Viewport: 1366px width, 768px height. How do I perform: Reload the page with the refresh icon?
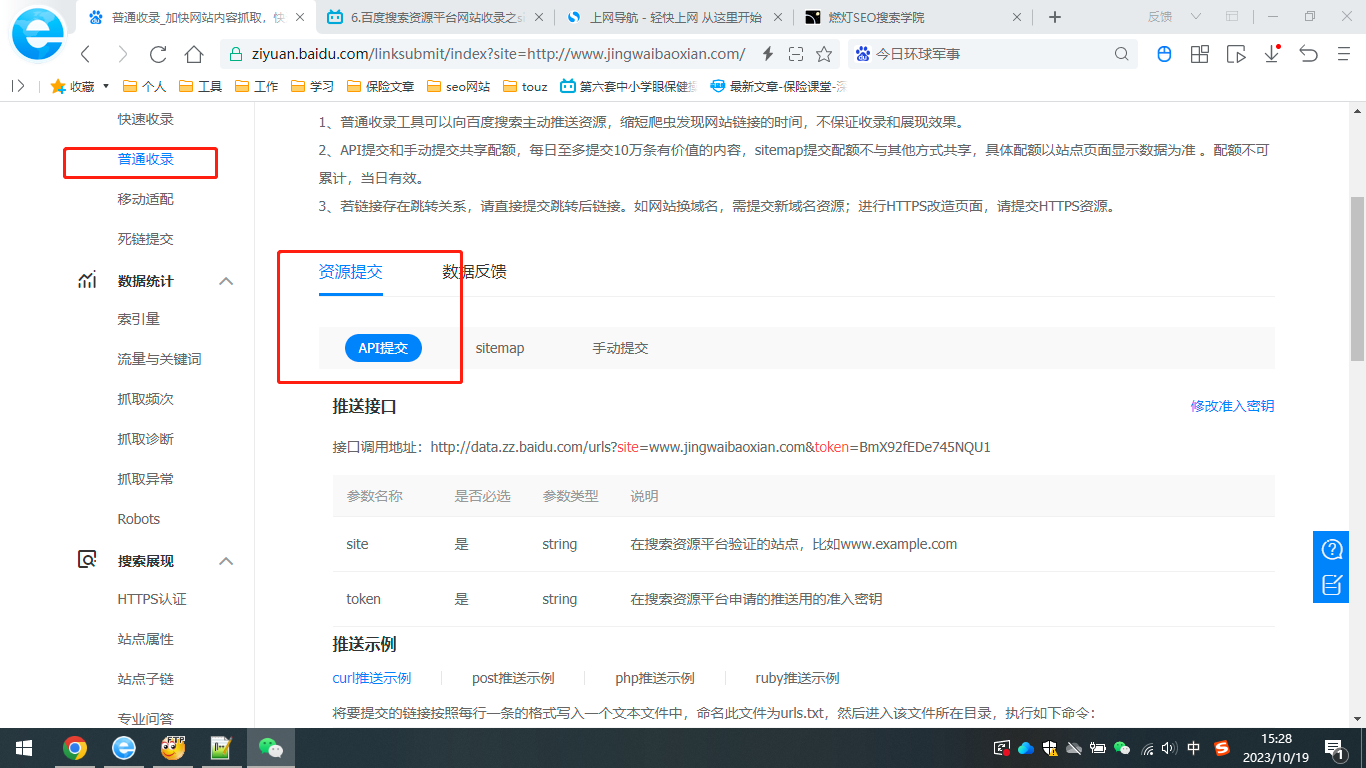click(x=157, y=54)
